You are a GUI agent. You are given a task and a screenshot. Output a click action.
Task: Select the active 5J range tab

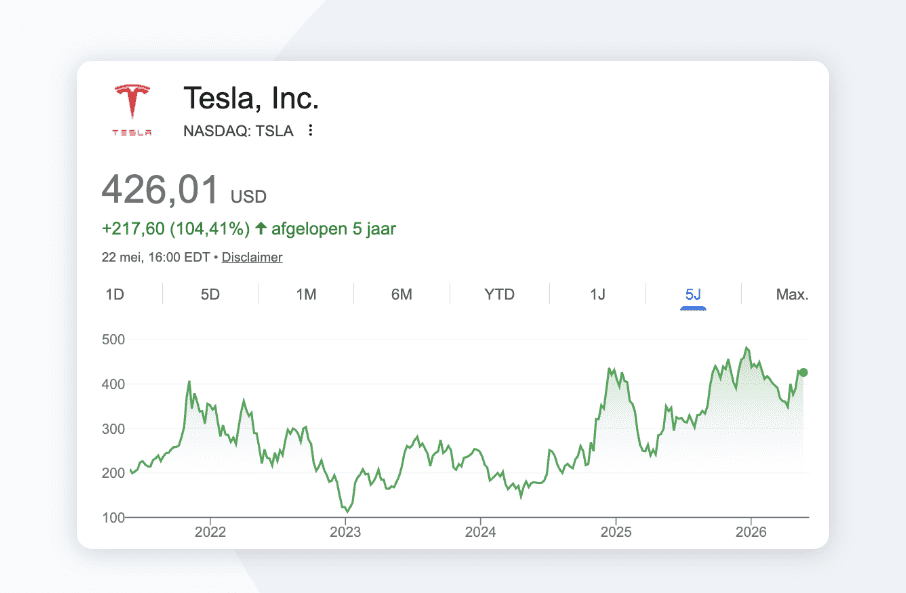(x=693, y=295)
